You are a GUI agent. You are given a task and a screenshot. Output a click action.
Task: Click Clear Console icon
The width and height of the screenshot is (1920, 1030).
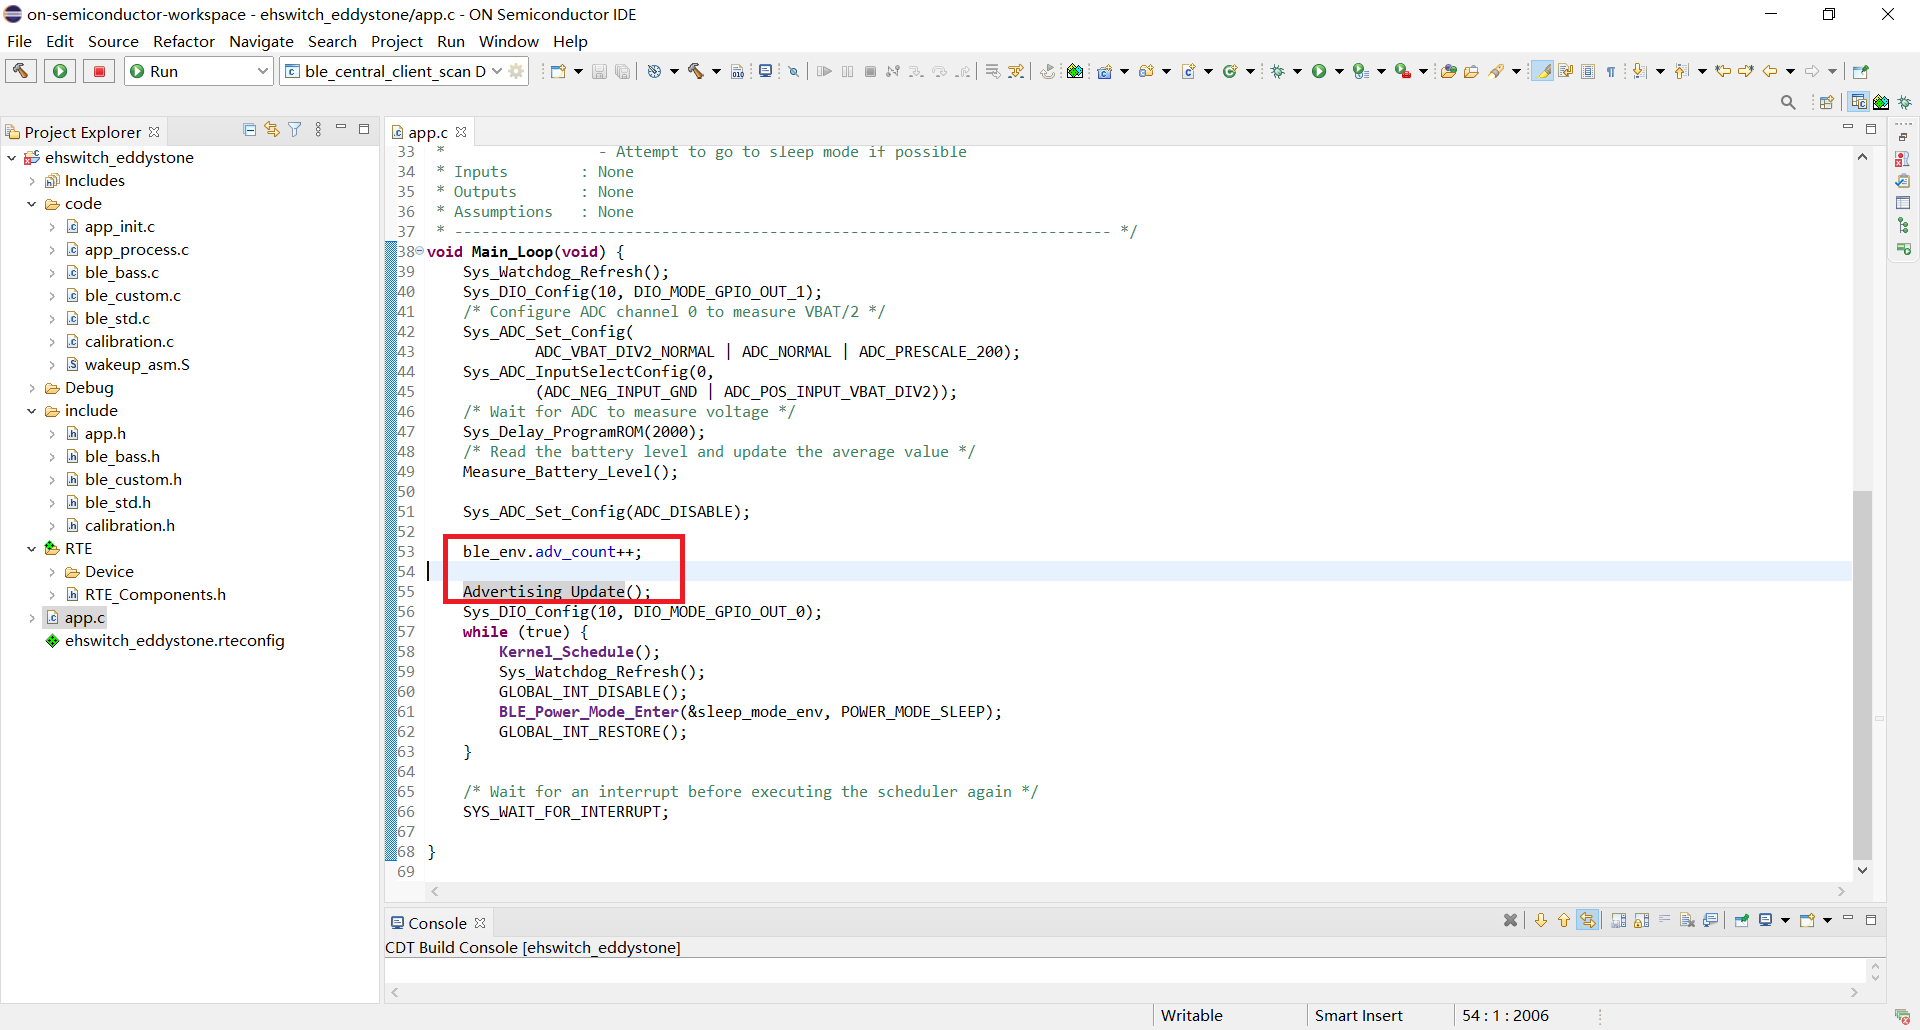click(1688, 920)
